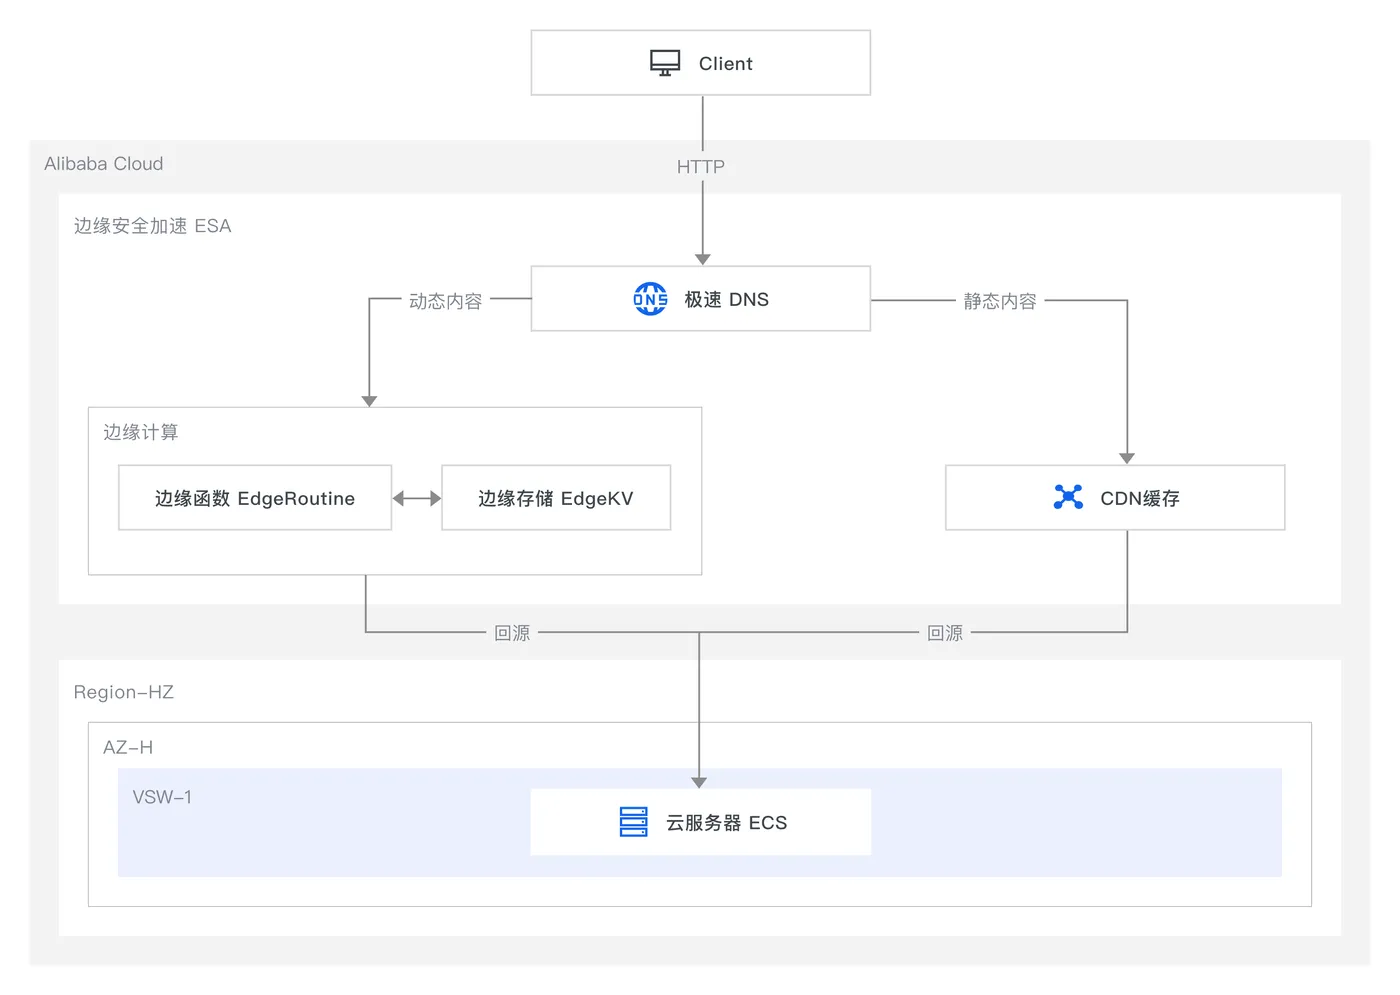This screenshot has height=995, width=1400.
Task: Click the Alibaba Cloud container label
Action: [x=104, y=164]
